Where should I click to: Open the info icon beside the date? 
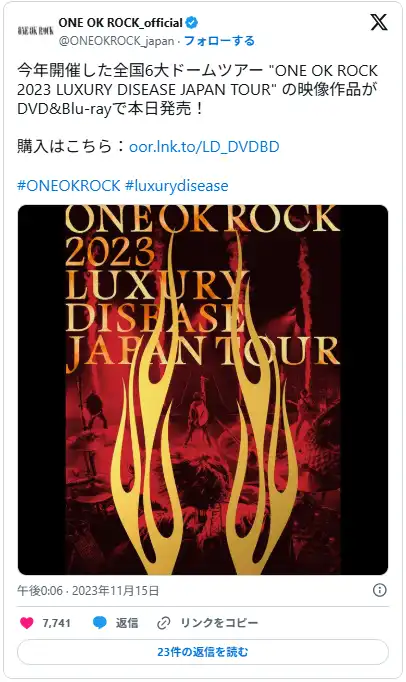[x=379, y=590]
